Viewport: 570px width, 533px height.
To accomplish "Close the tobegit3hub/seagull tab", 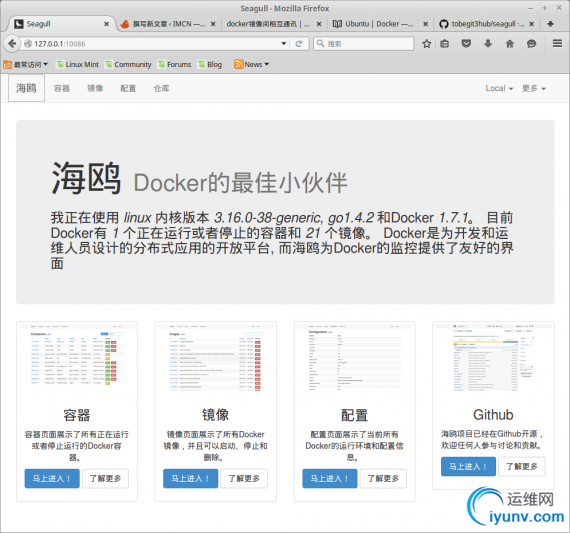I will coord(531,24).
